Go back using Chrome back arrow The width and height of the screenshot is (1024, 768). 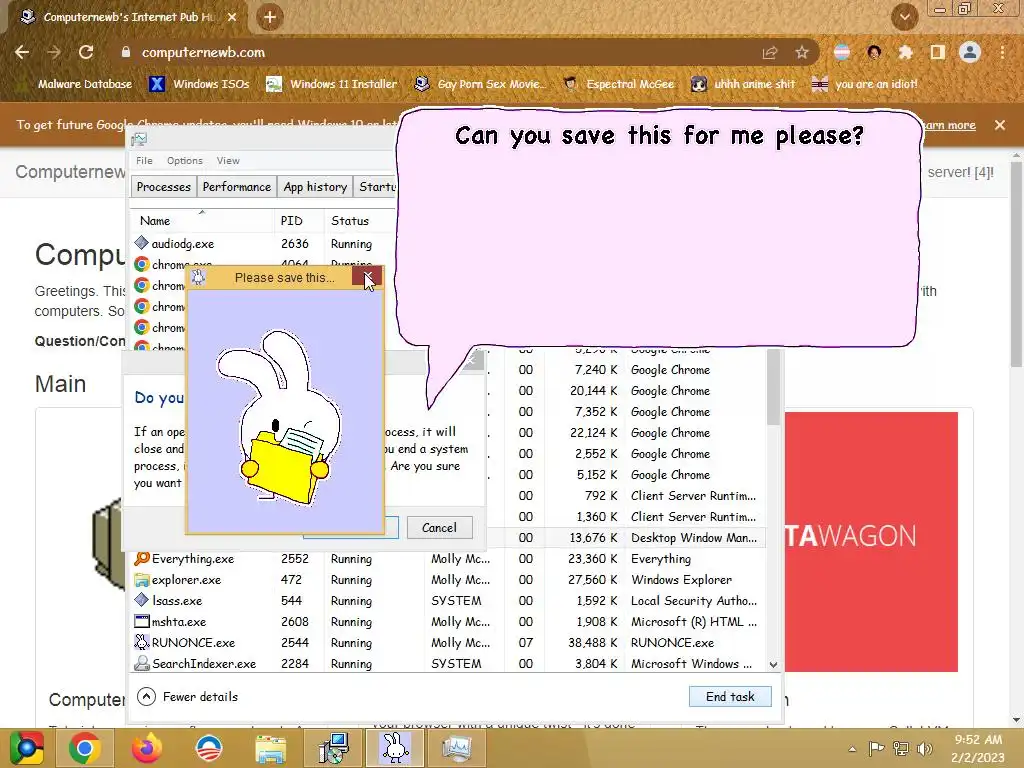[x=22, y=52]
